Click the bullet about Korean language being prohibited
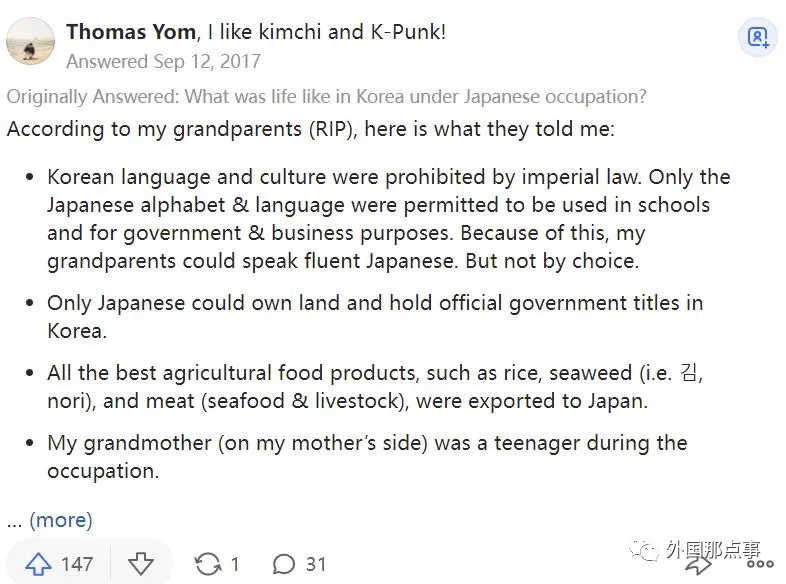The width and height of the screenshot is (786, 584). (x=388, y=219)
